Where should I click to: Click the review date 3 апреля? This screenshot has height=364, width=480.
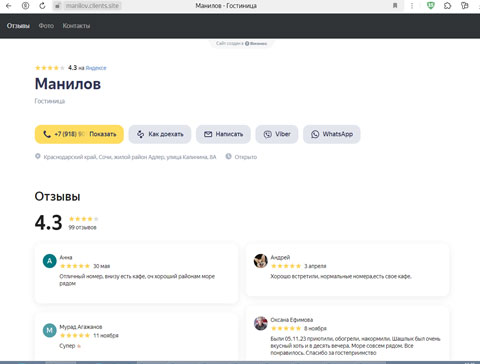(315, 266)
